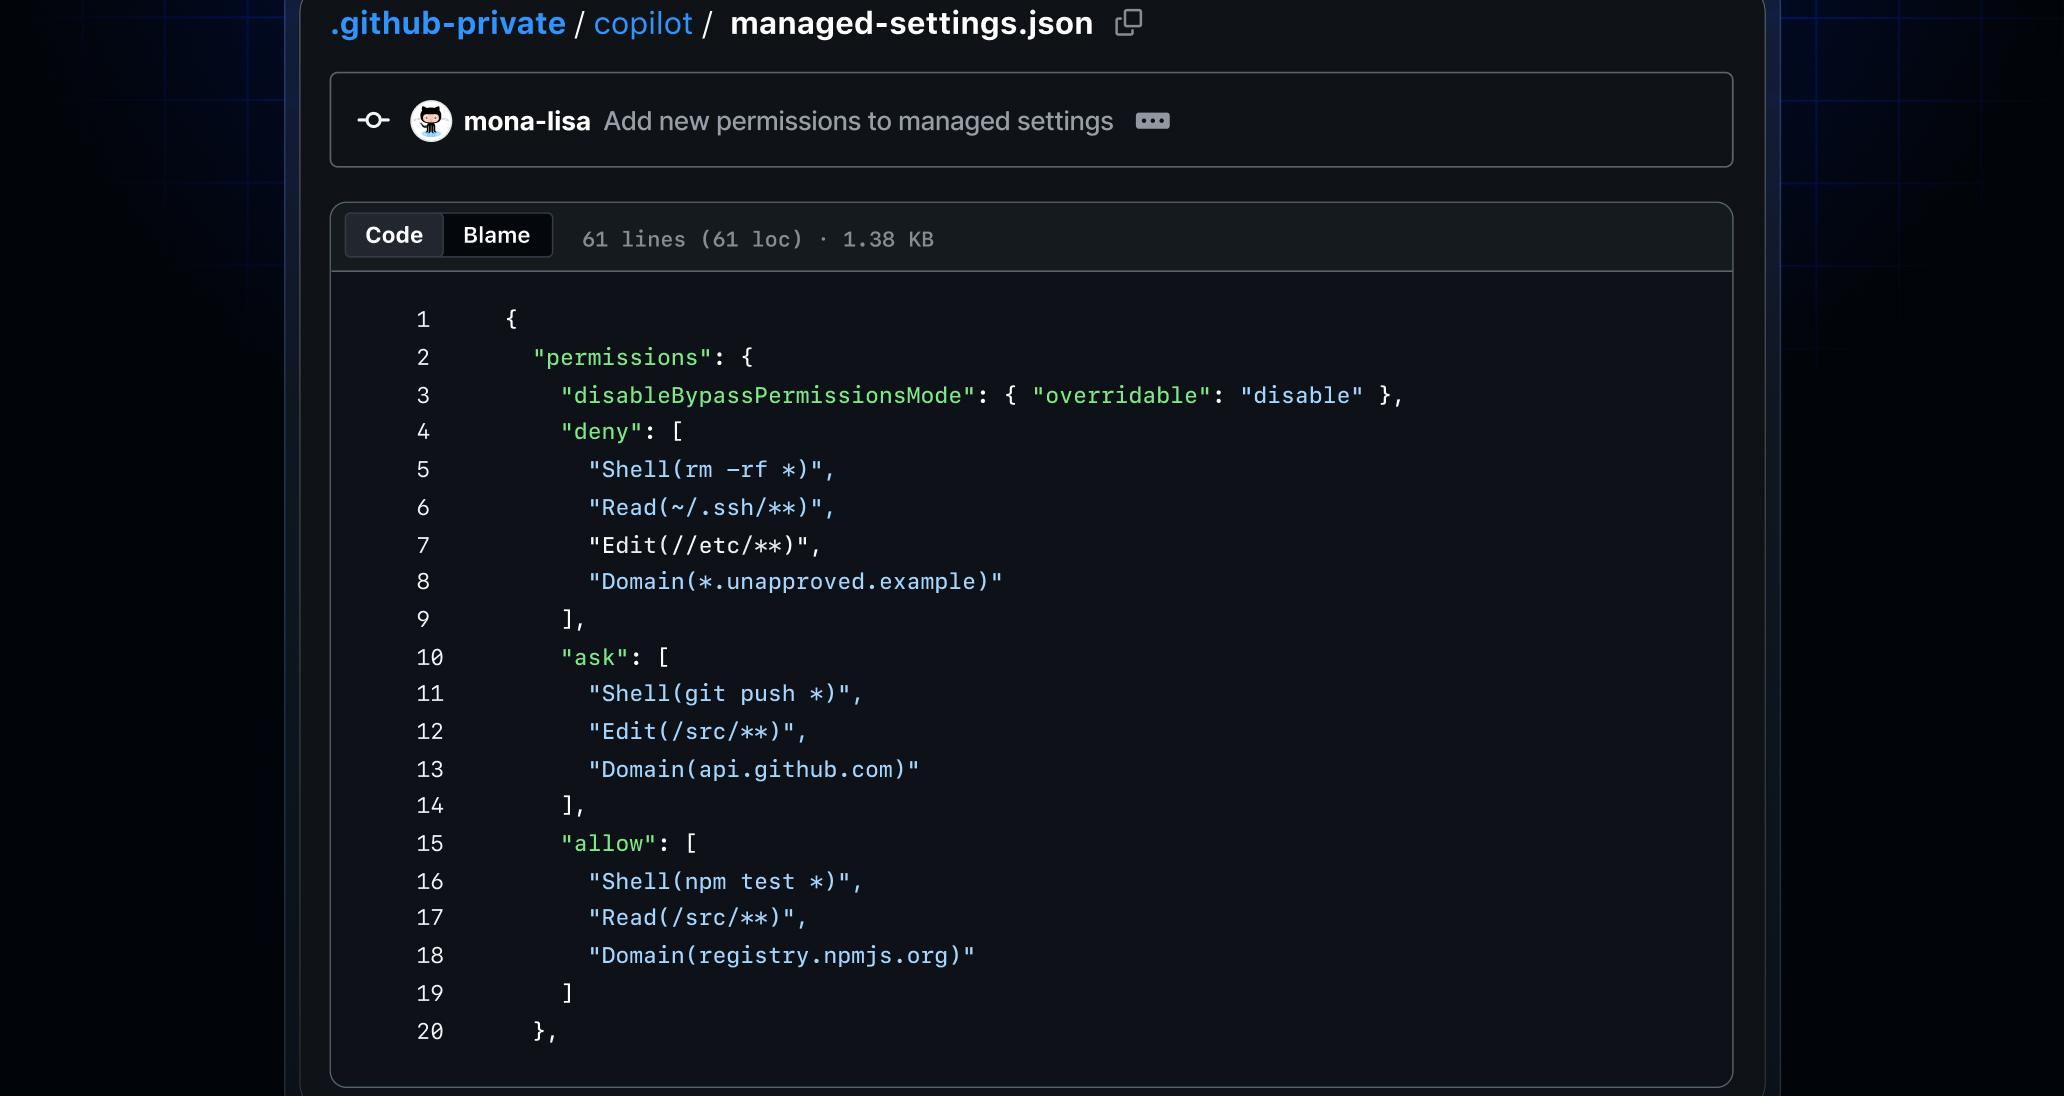This screenshot has height=1096, width=2064.
Task: Click the "deny" key
Action: coord(601,431)
